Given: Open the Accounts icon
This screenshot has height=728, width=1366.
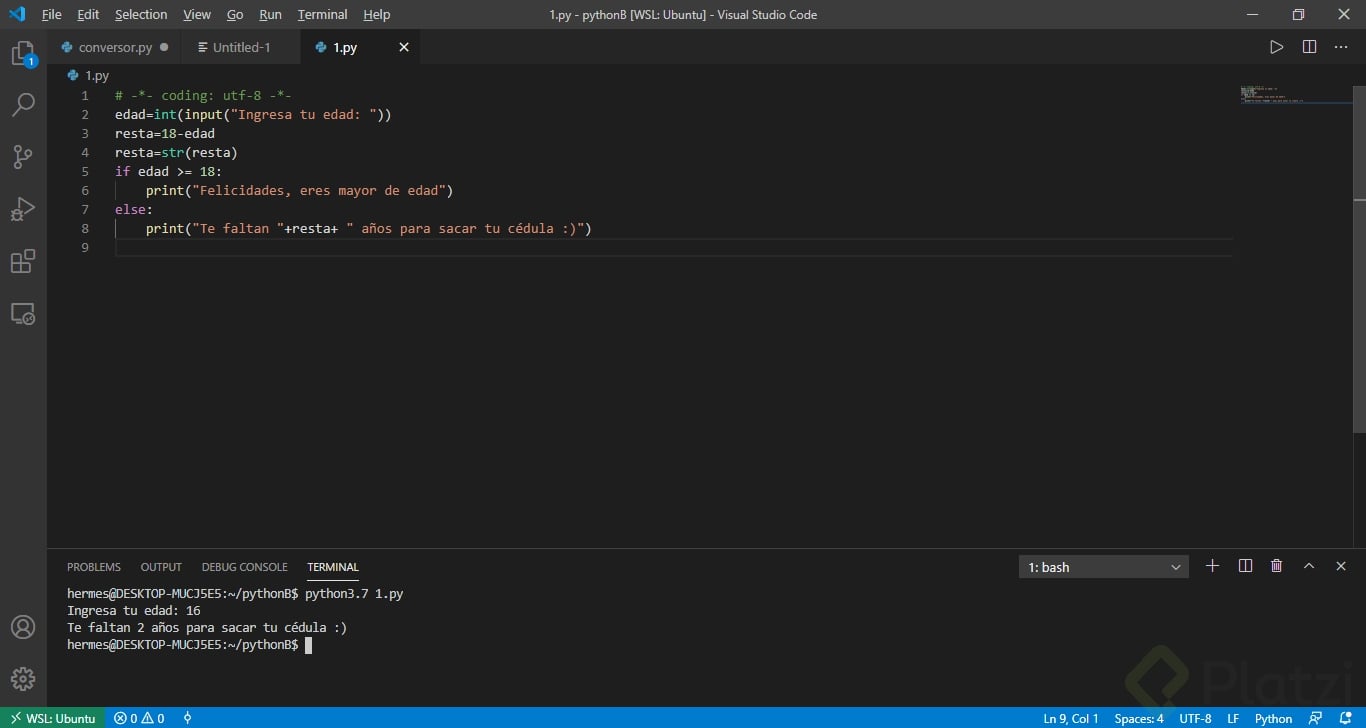Looking at the screenshot, I should coord(23,627).
